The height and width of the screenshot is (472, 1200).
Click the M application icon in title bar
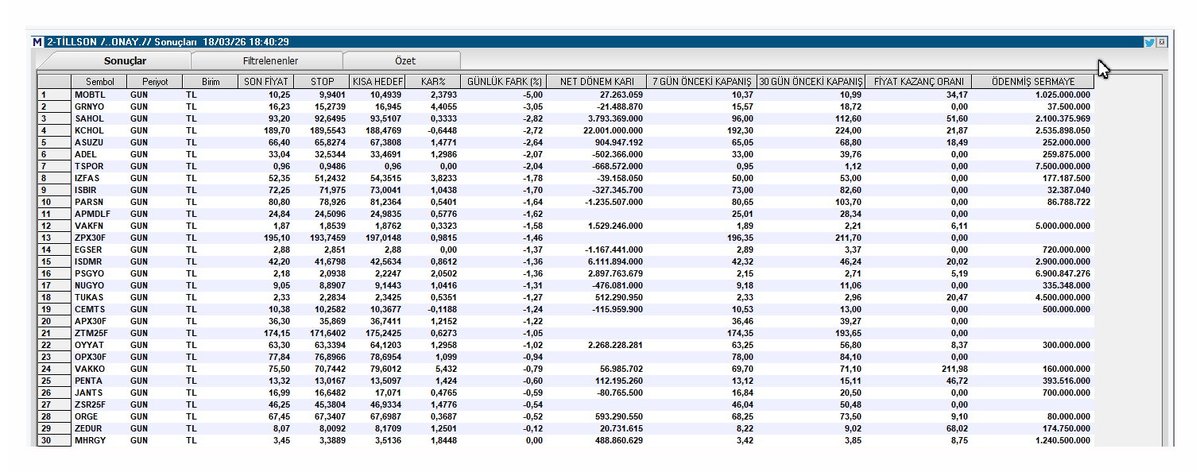click(x=38, y=42)
